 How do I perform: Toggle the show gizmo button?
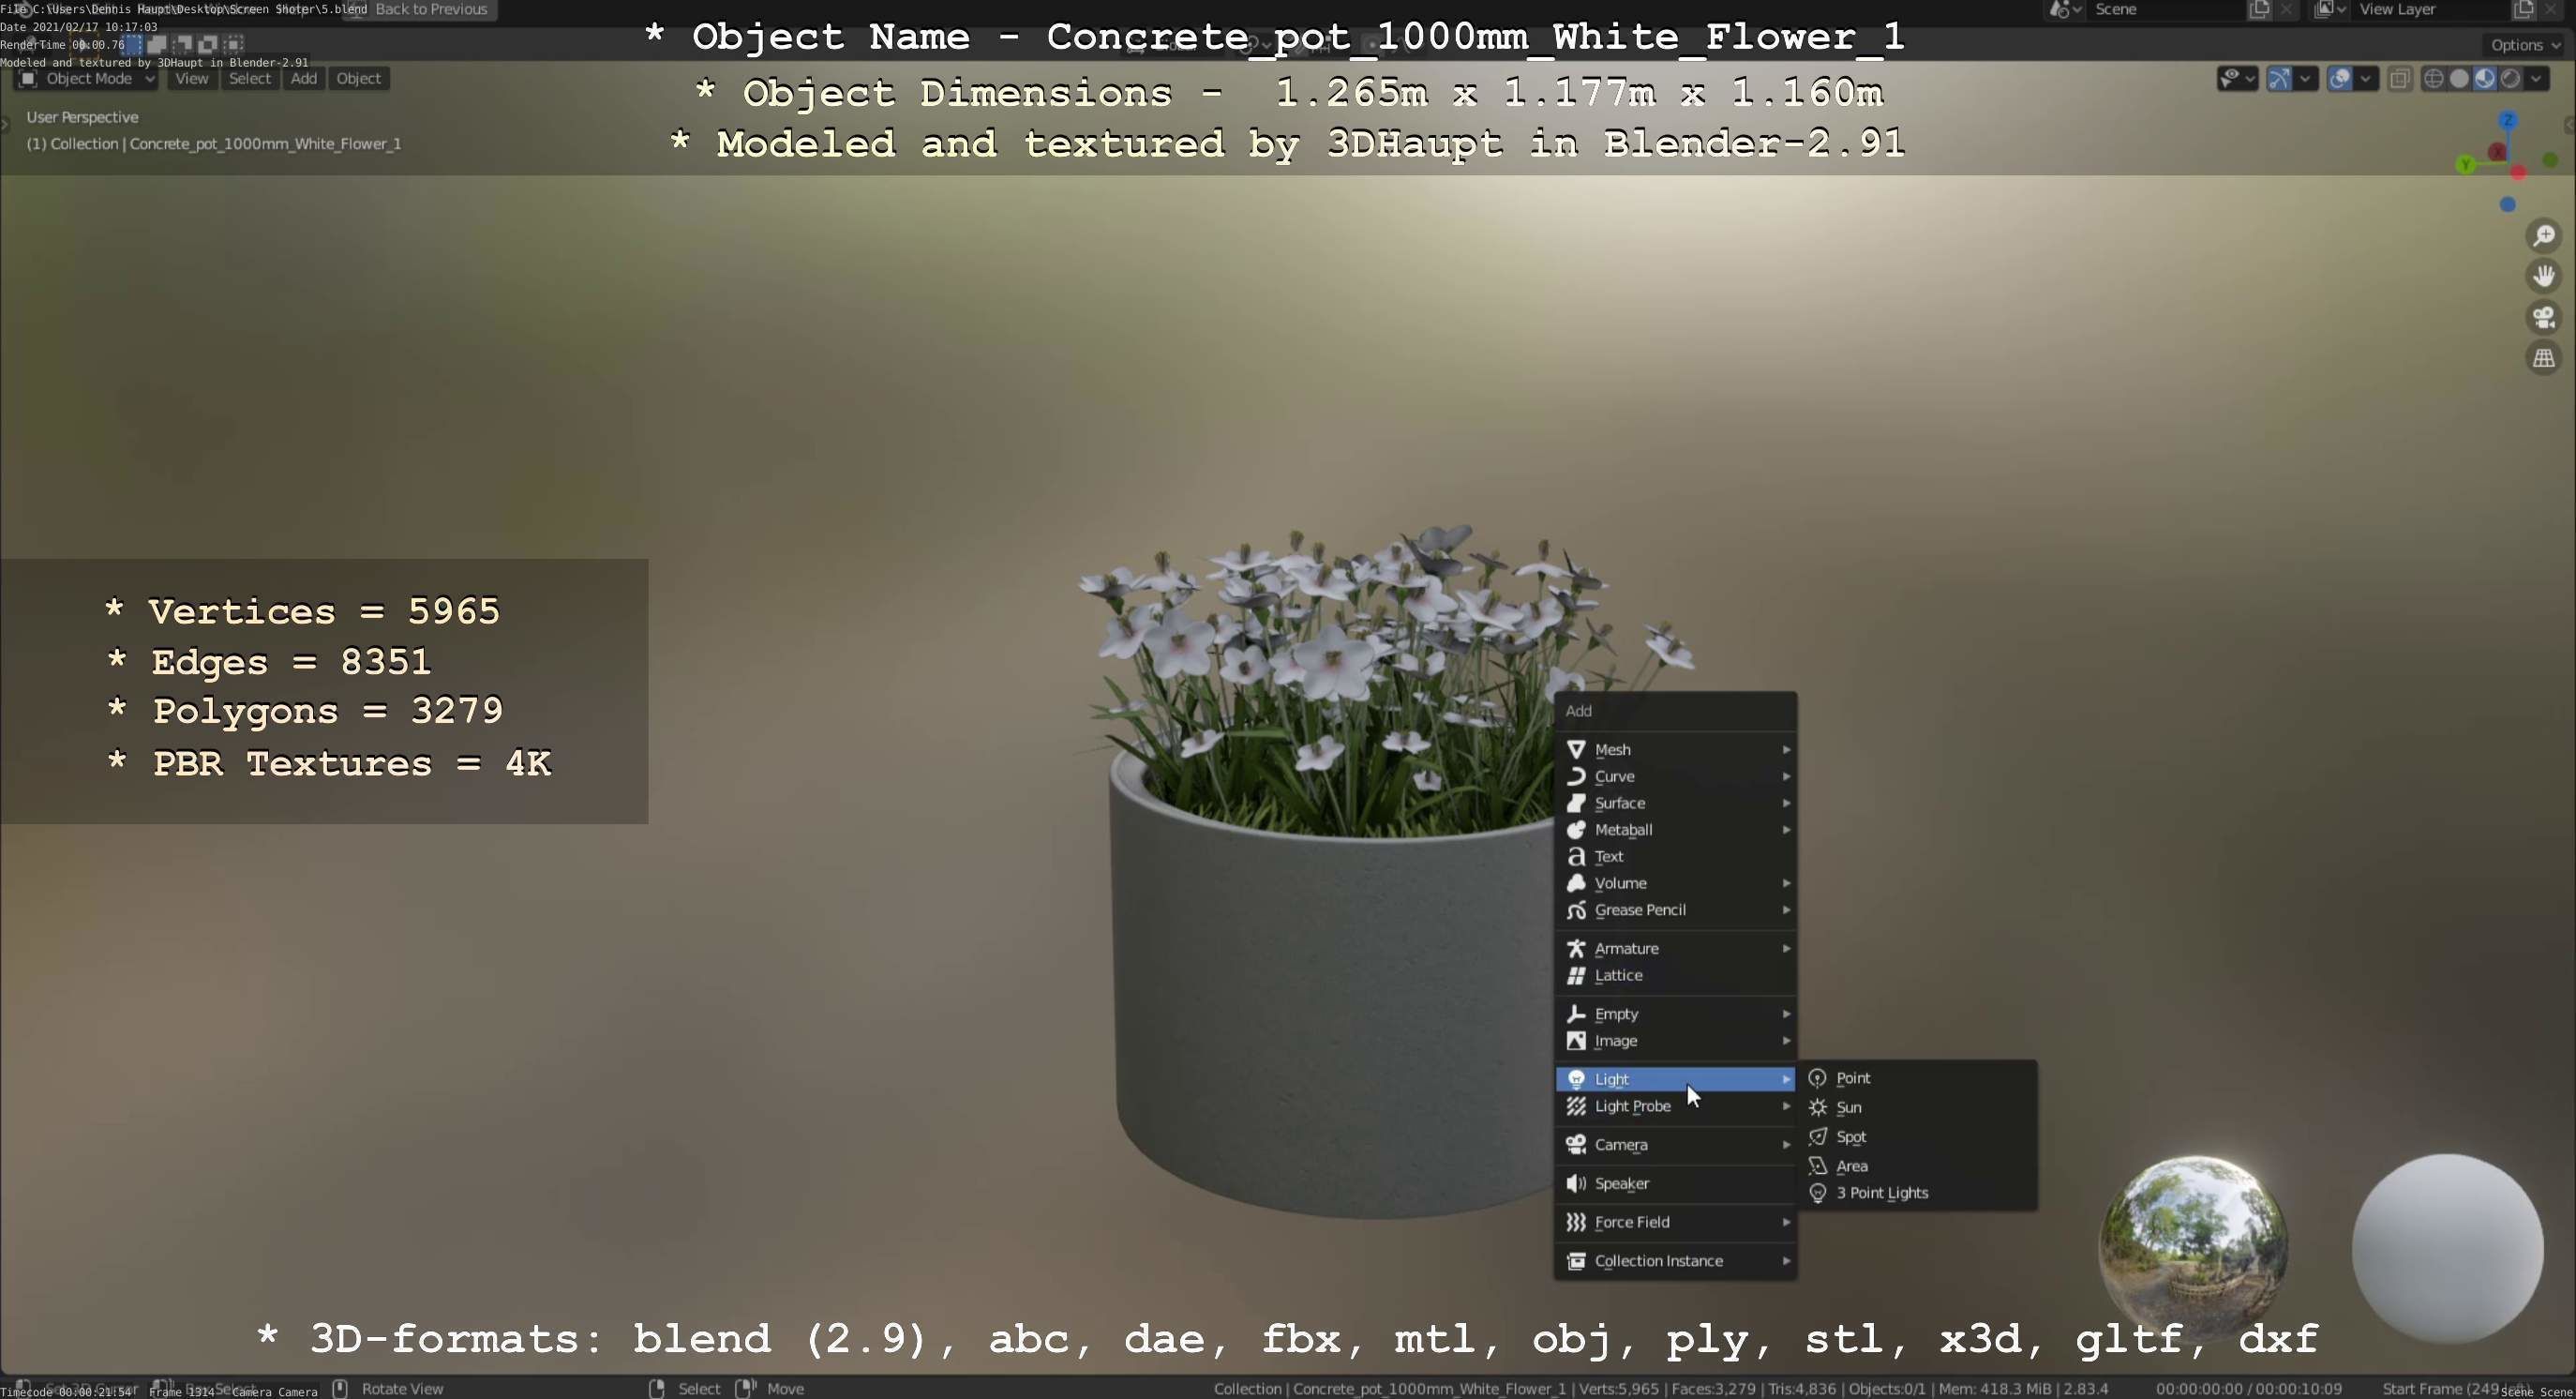2279,79
